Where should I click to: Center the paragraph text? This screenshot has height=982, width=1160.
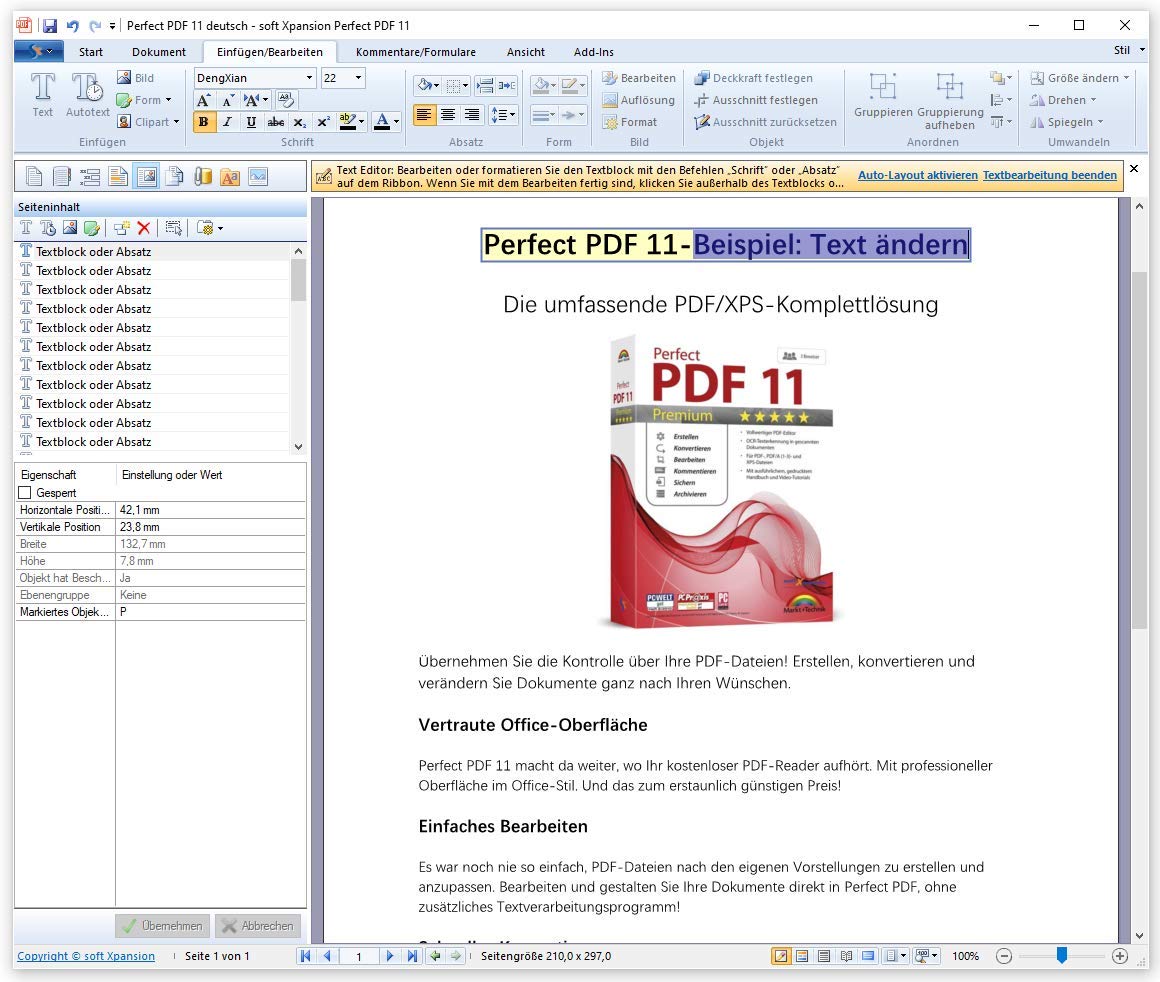[x=448, y=115]
